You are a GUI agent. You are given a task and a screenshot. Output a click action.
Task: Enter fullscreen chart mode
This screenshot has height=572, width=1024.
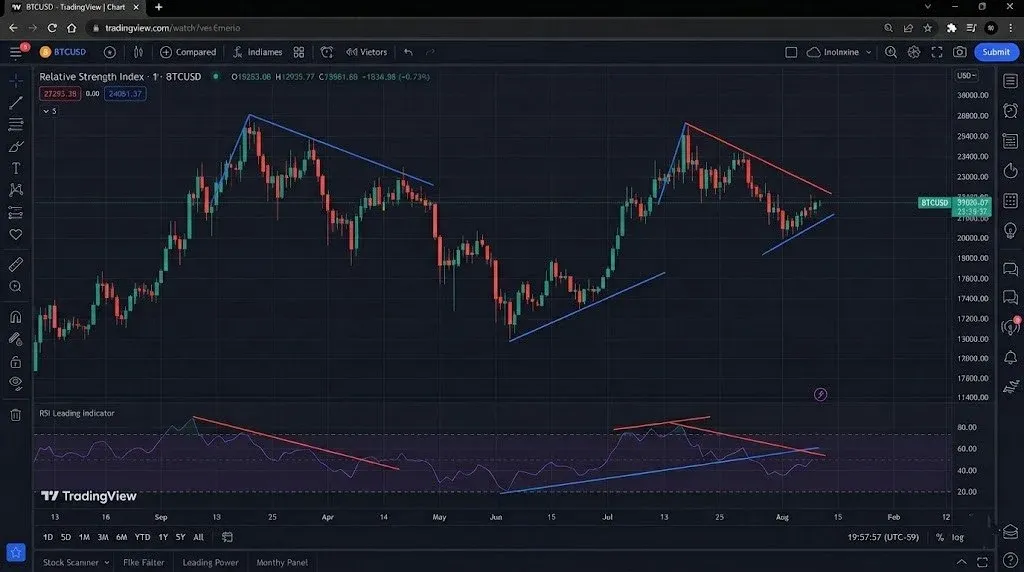[x=936, y=52]
